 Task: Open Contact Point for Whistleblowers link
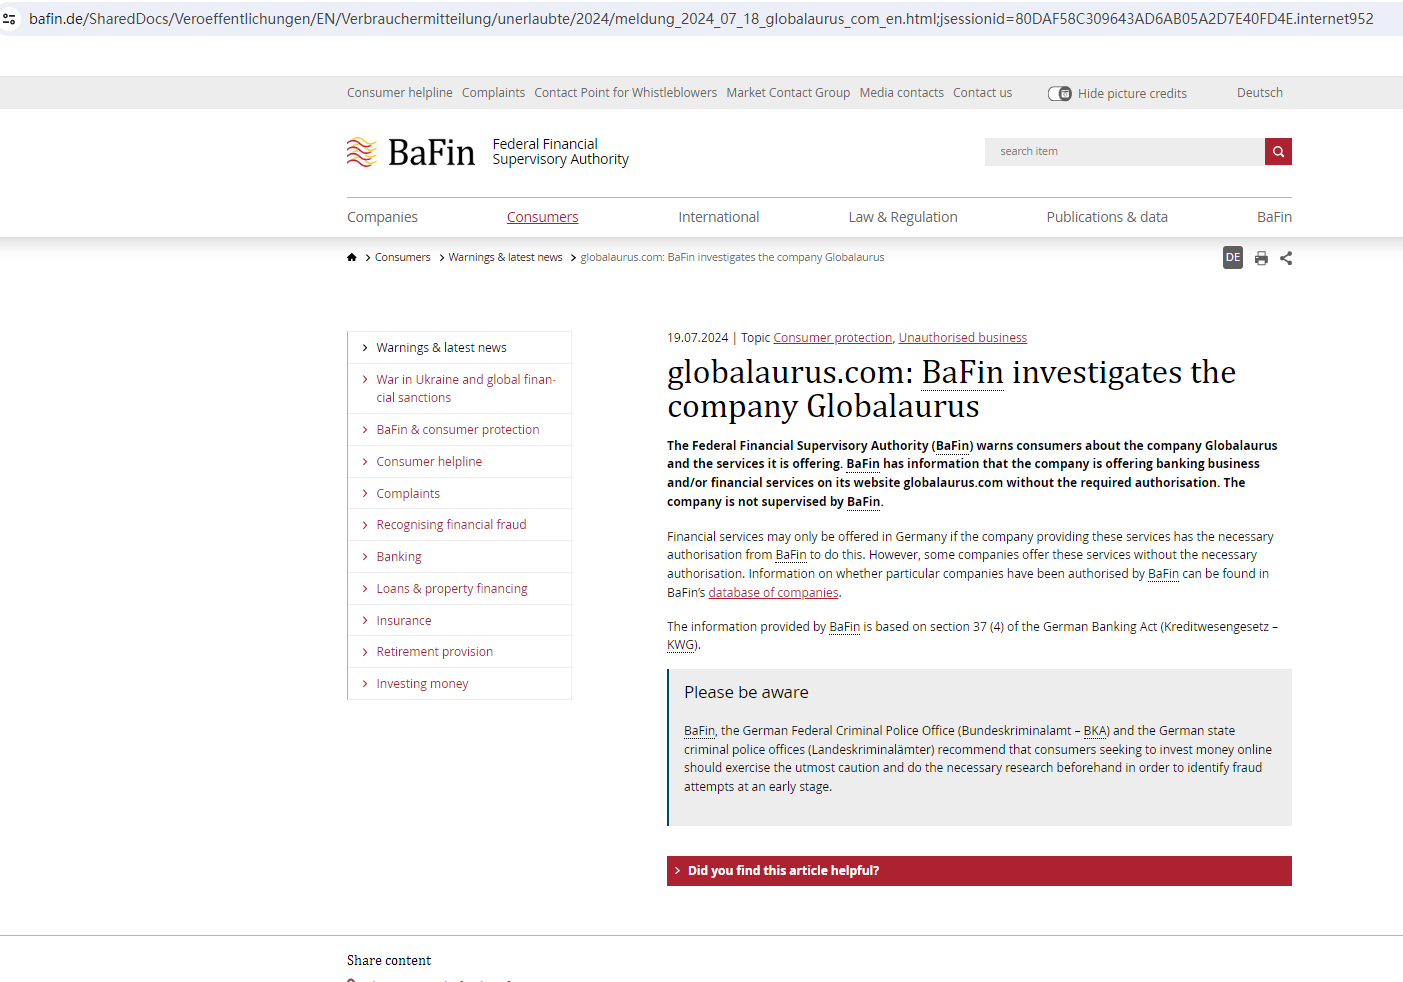[x=625, y=93]
